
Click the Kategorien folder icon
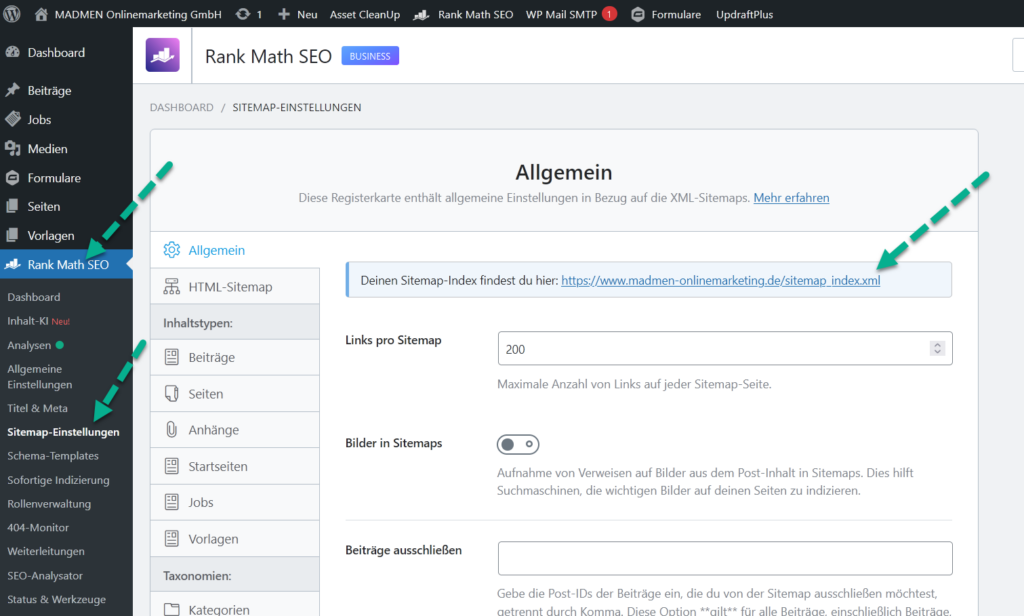[172, 609]
